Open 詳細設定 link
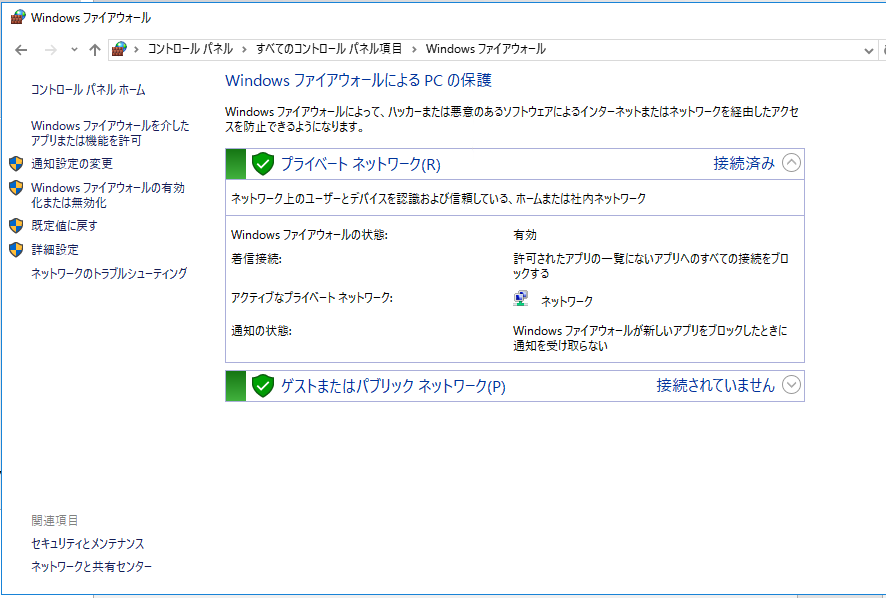The image size is (886, 598). pos(55,249)
